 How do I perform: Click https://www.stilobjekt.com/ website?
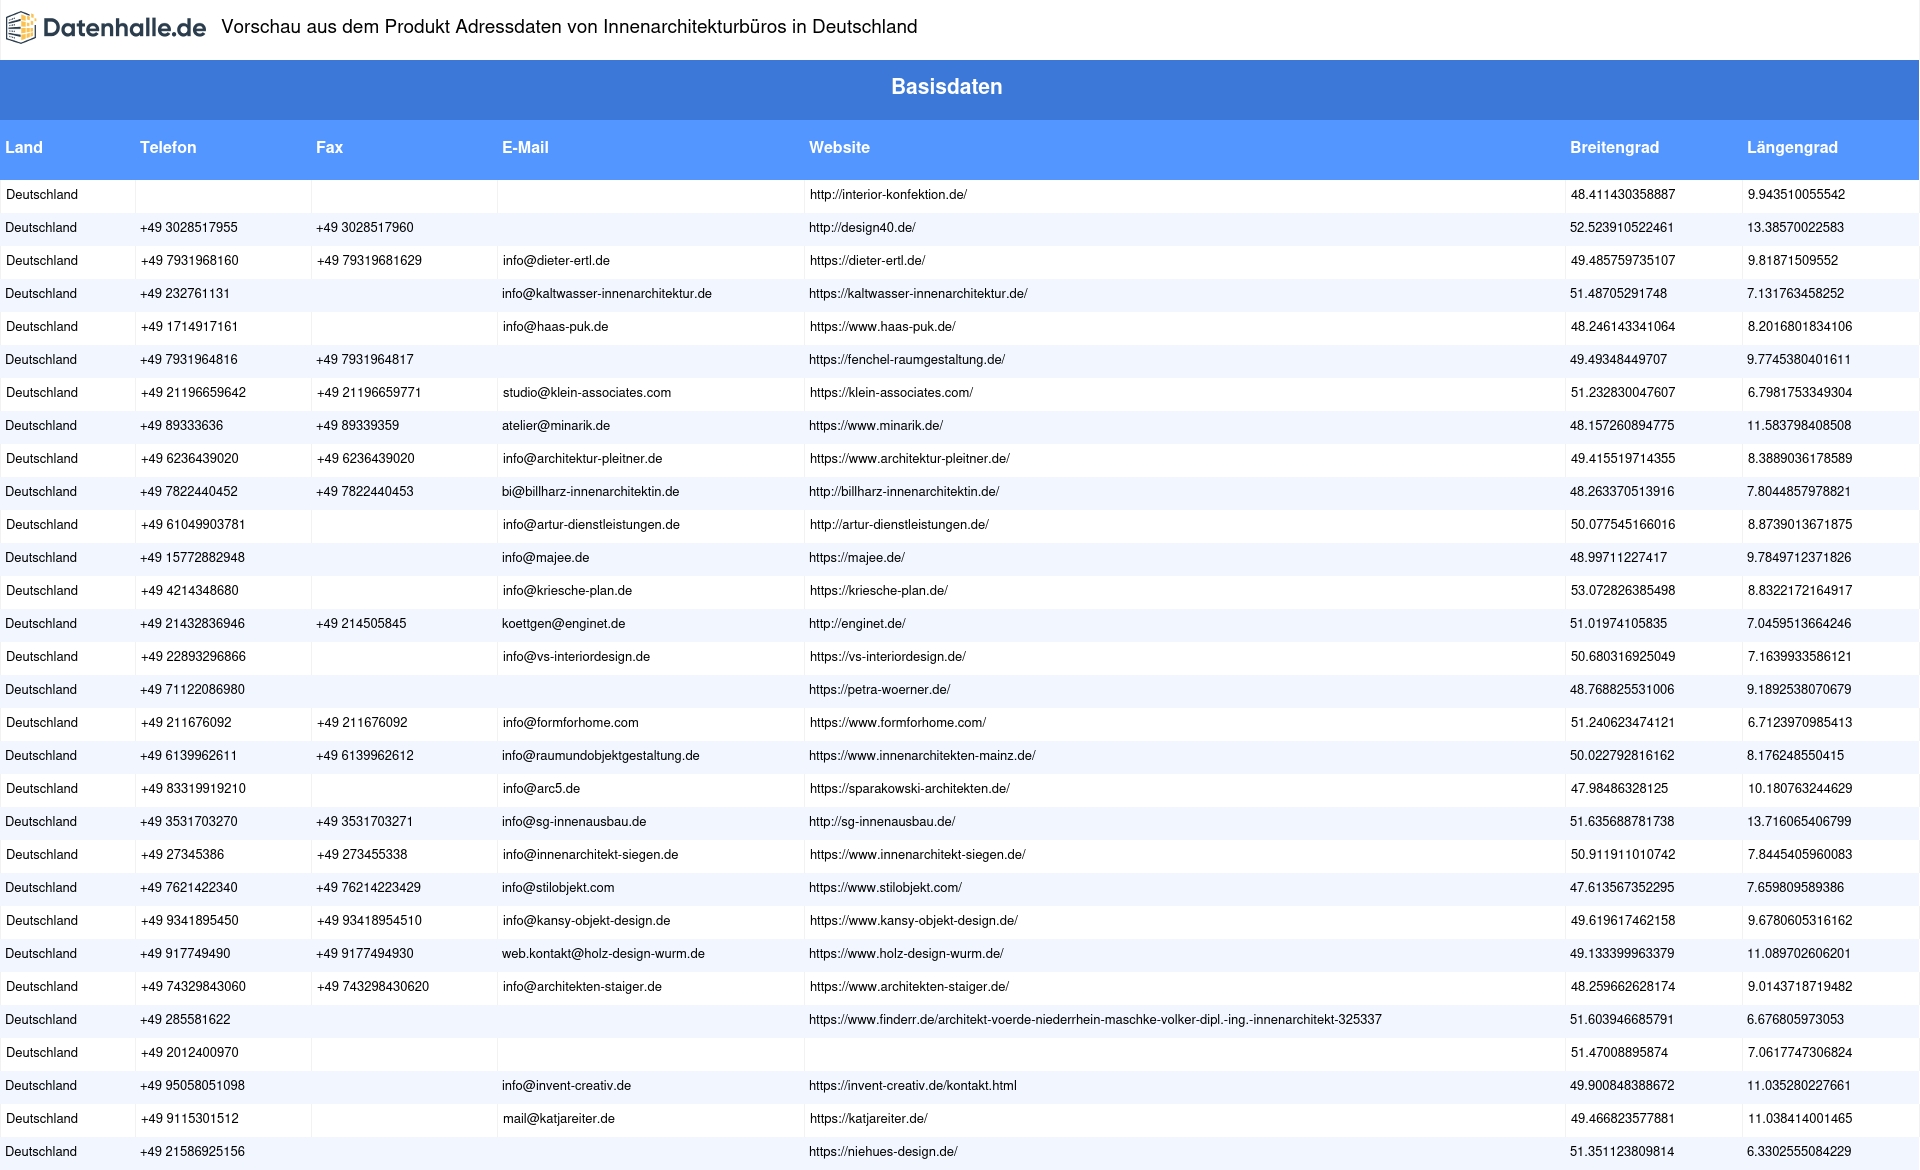(x=885, y=888)
